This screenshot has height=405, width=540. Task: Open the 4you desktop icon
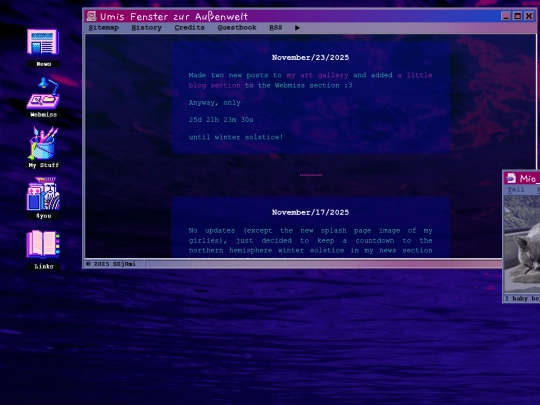(x=43, y=198)
